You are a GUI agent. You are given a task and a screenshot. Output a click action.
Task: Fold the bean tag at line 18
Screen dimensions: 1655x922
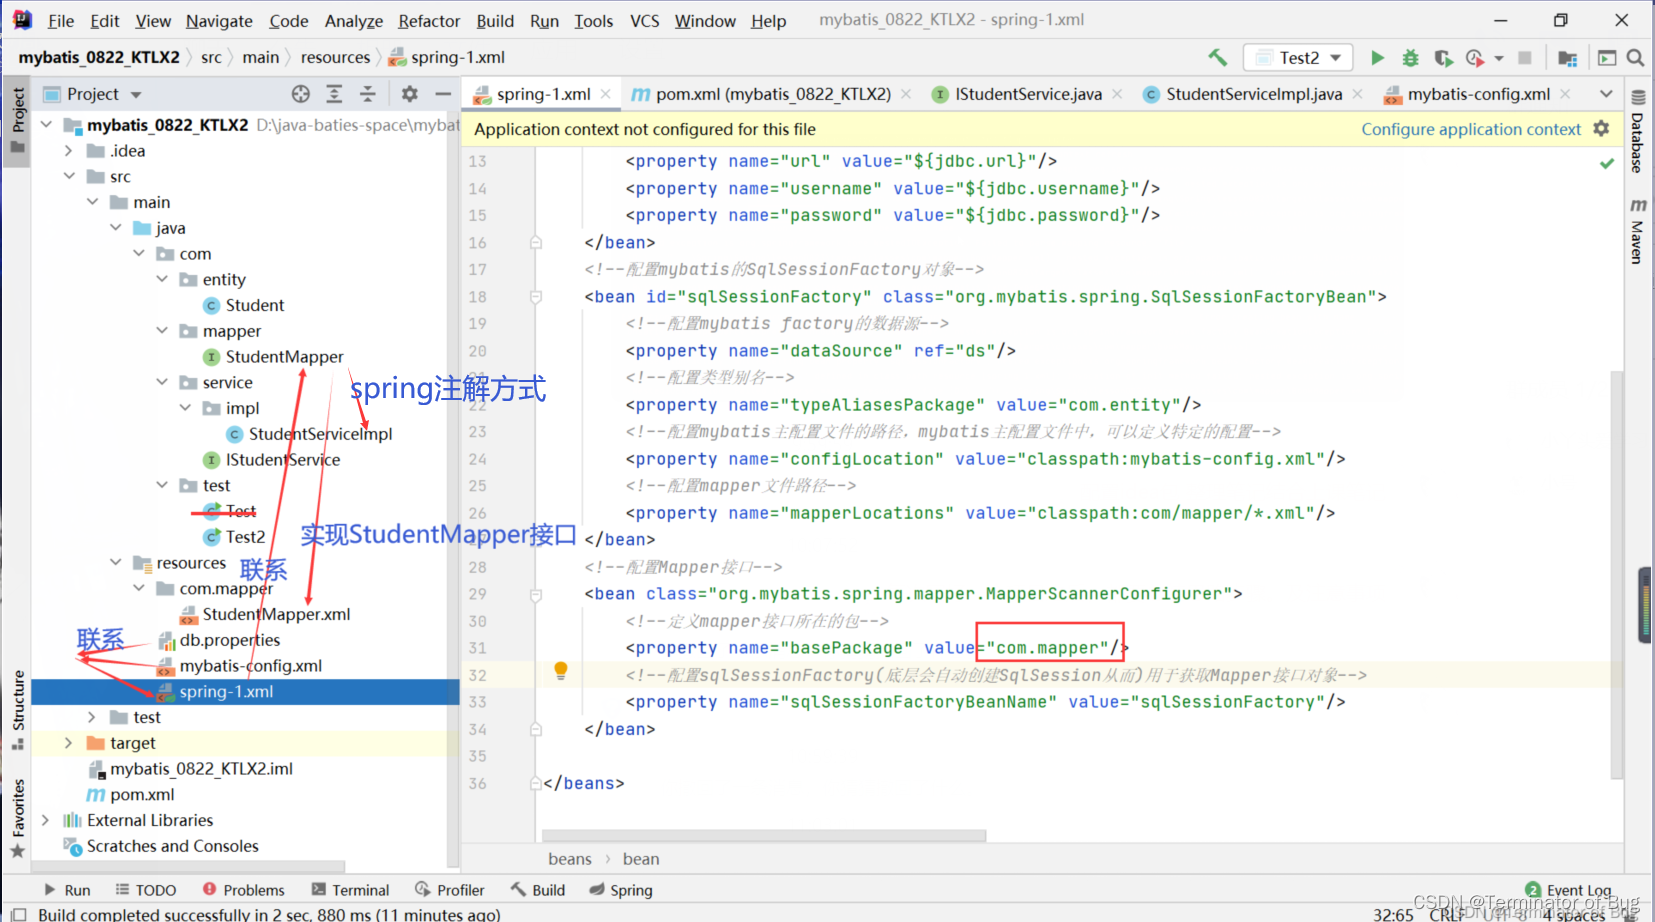point(536,297)
